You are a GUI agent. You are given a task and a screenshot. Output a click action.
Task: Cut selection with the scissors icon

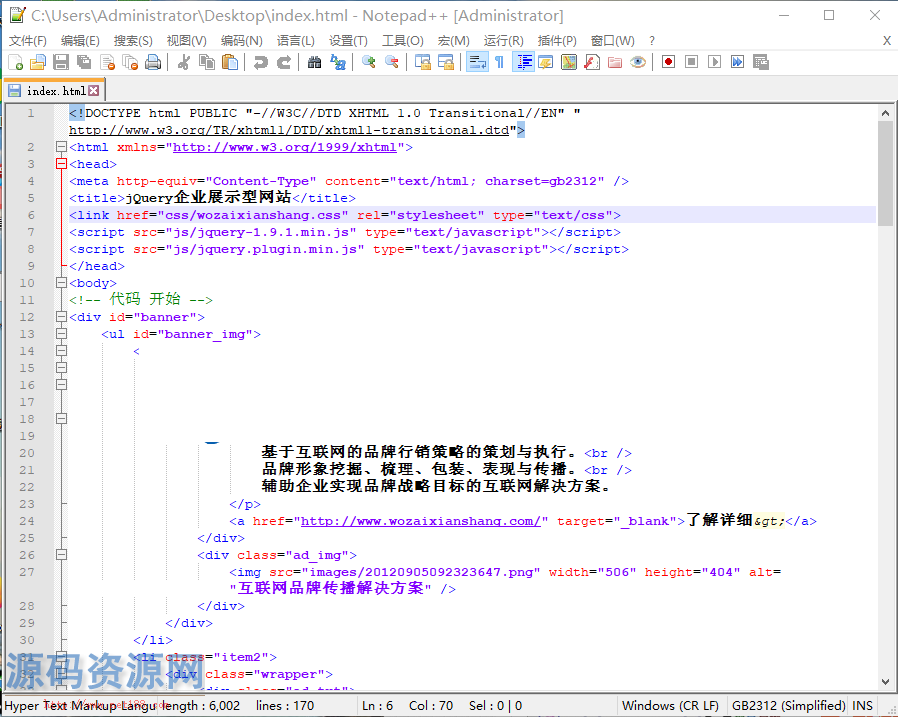pos(184,62)
